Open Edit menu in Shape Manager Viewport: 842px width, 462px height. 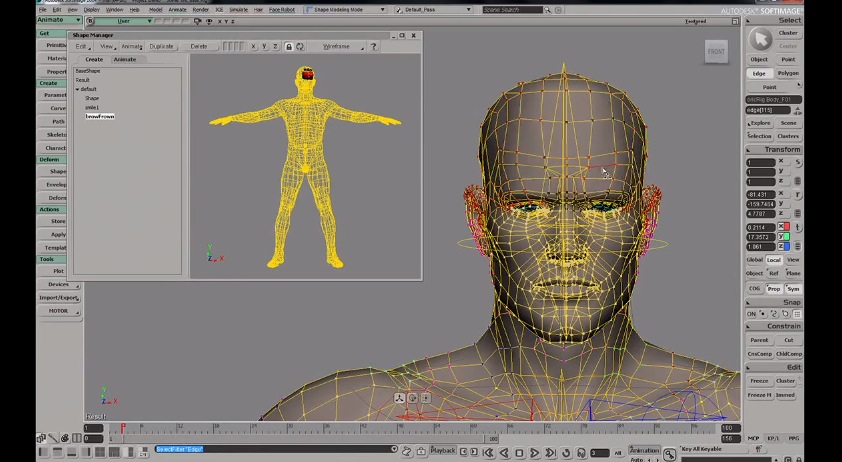(x=81, y=47)
